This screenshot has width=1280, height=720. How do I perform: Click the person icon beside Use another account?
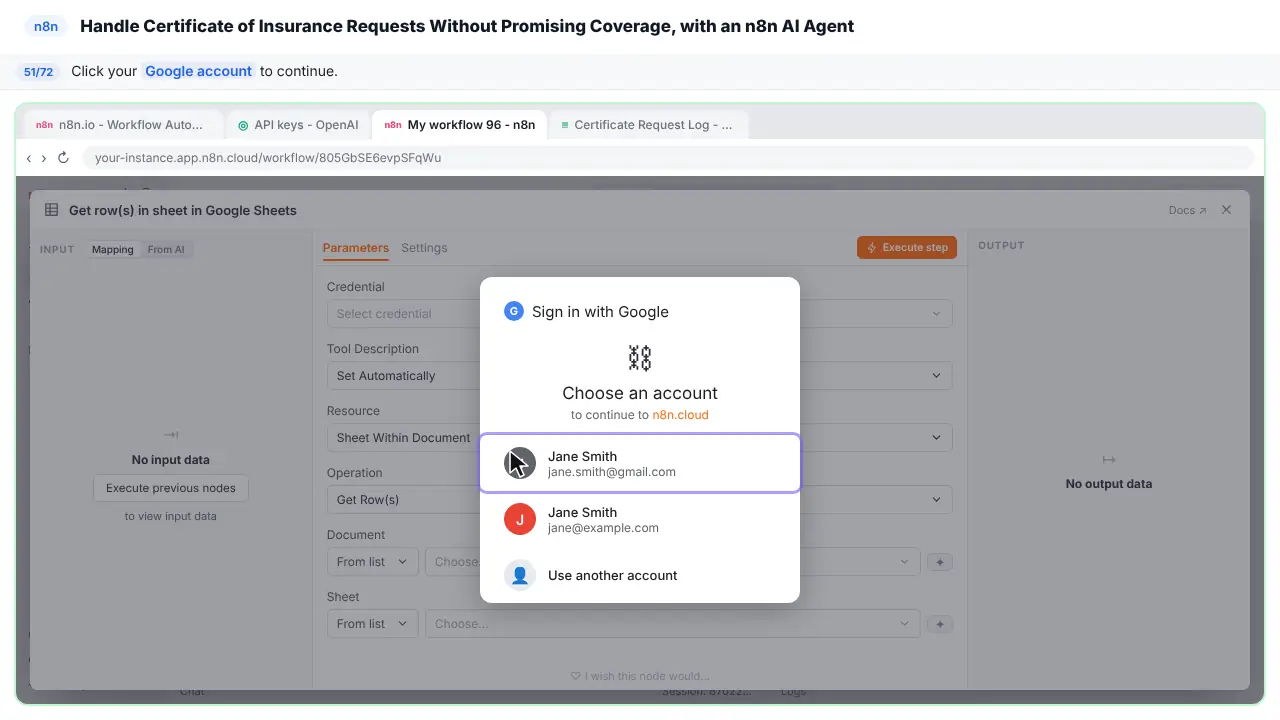tap(520, 575)
